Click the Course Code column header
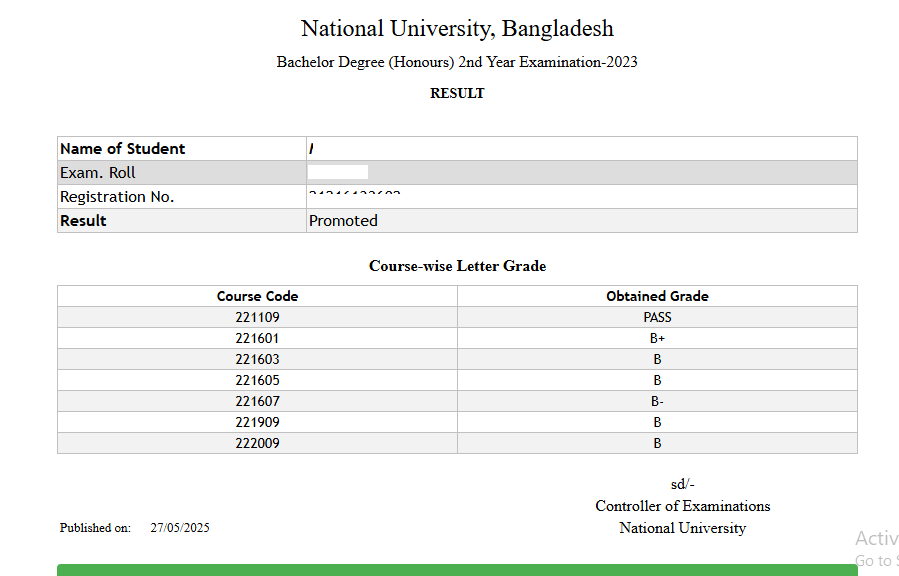899x576 pixels. (257, 296)
